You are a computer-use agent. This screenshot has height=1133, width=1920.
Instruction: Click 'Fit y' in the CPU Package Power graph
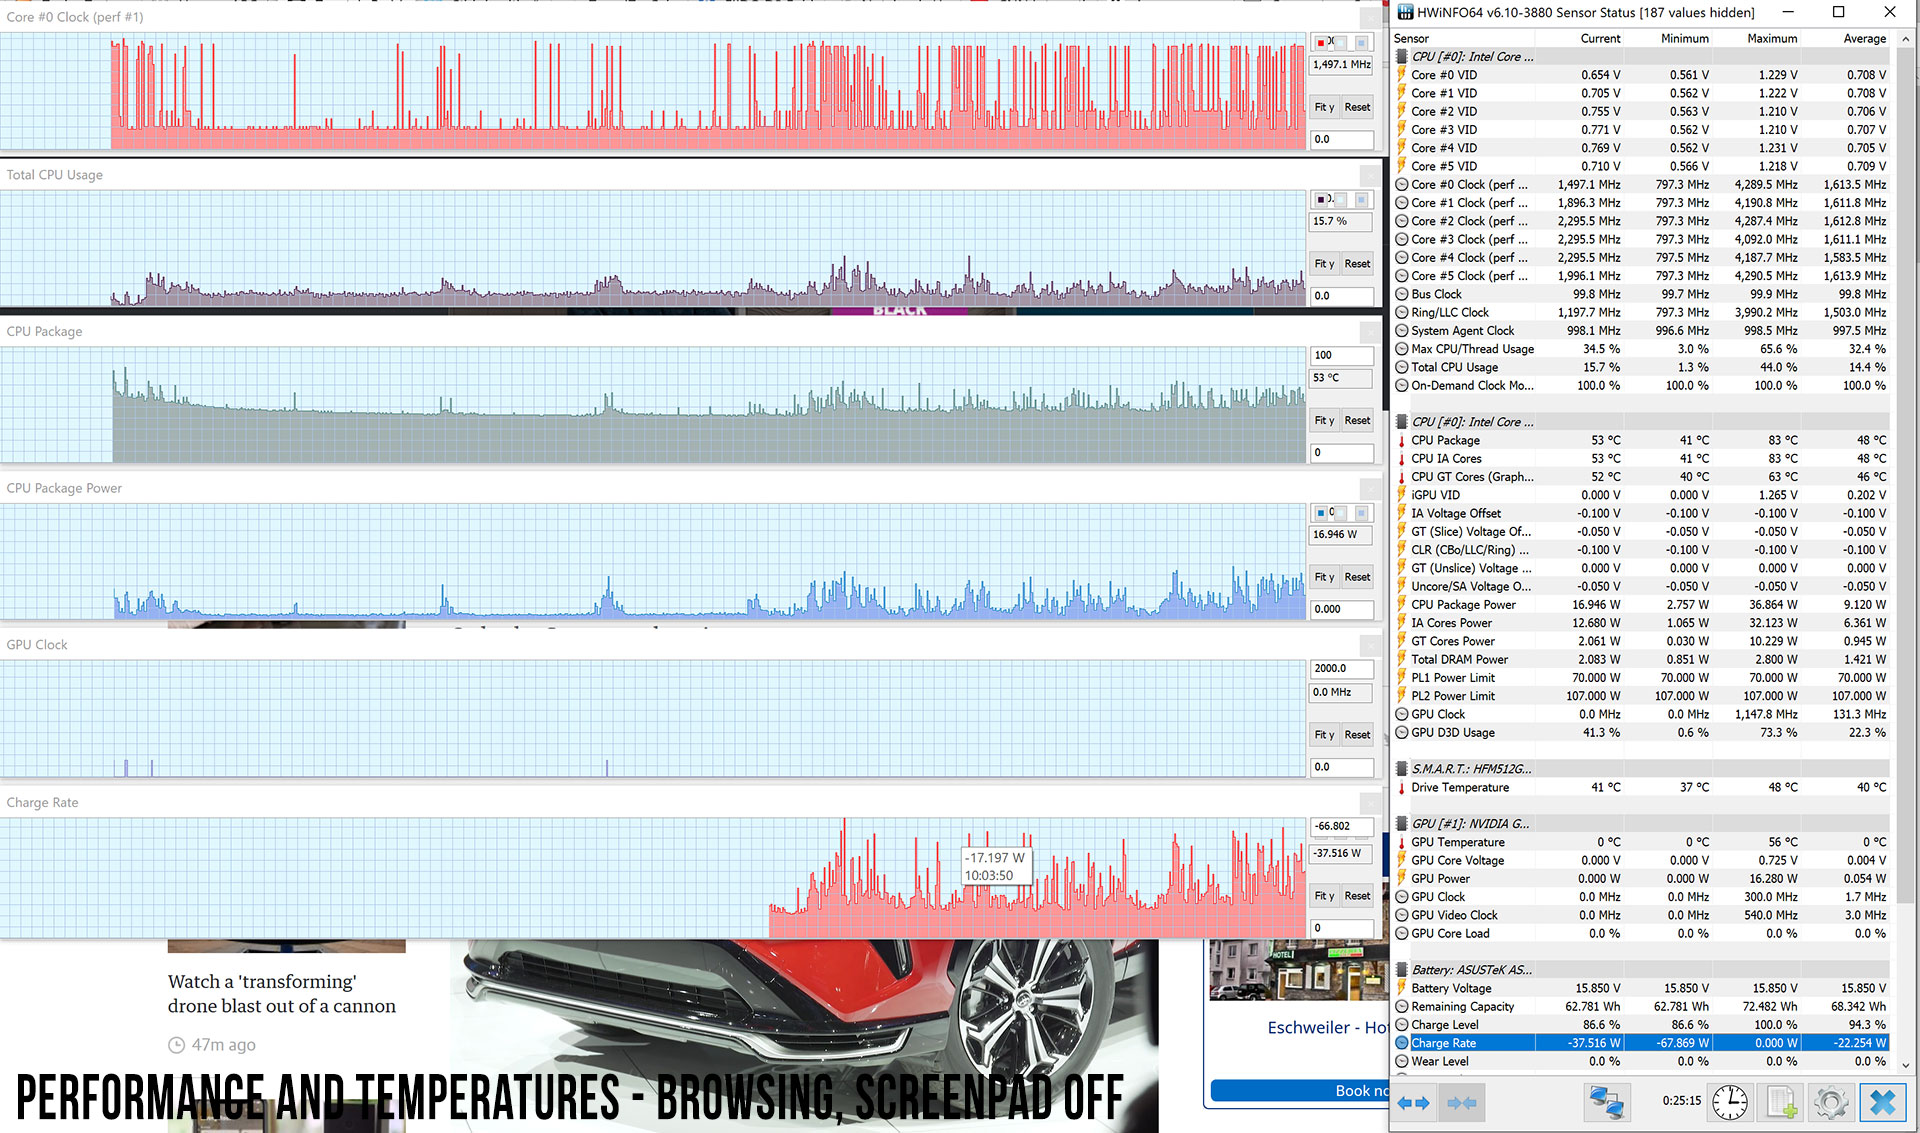1324,577
